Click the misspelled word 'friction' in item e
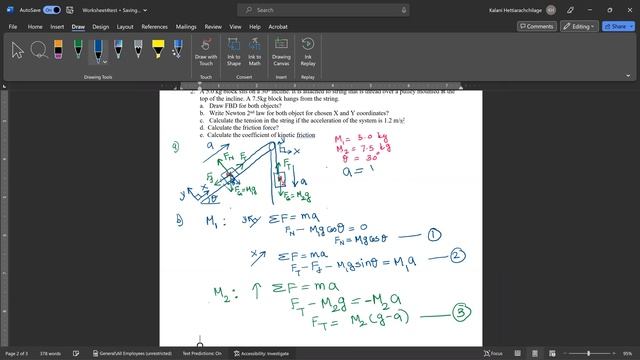This screenshot has width=640, height=360. pos(306,135)
